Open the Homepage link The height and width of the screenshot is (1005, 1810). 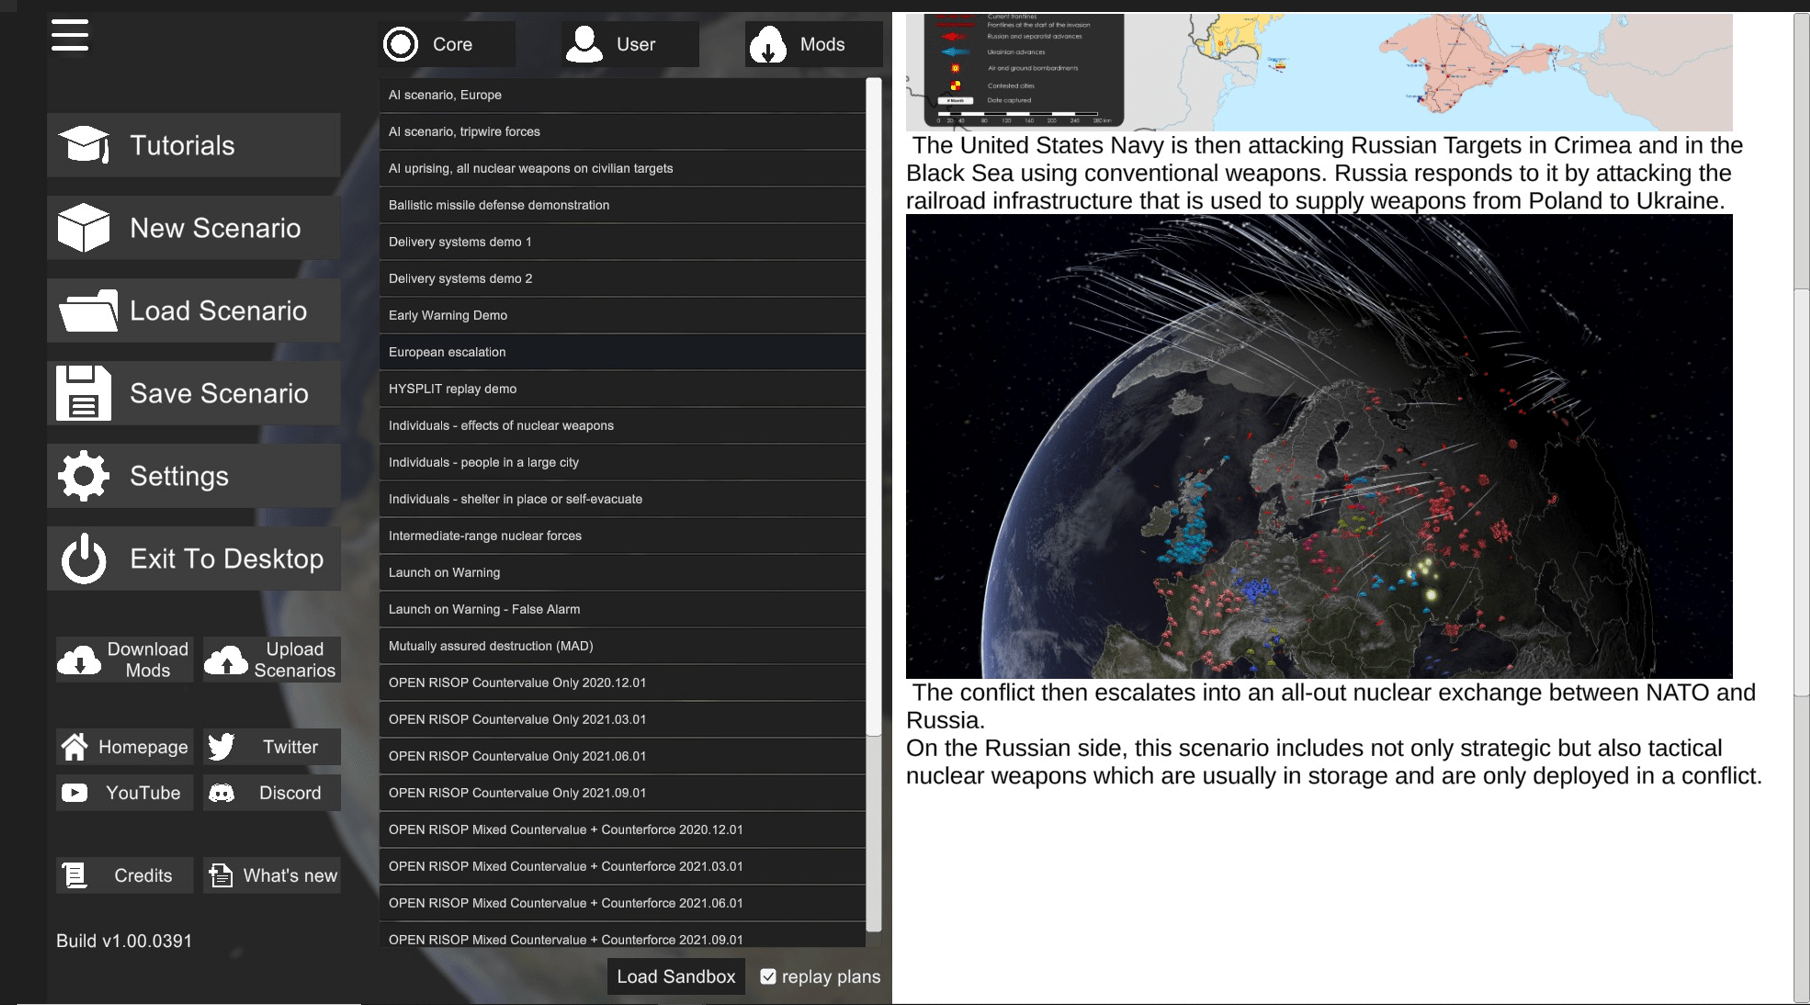coord(125,747)
